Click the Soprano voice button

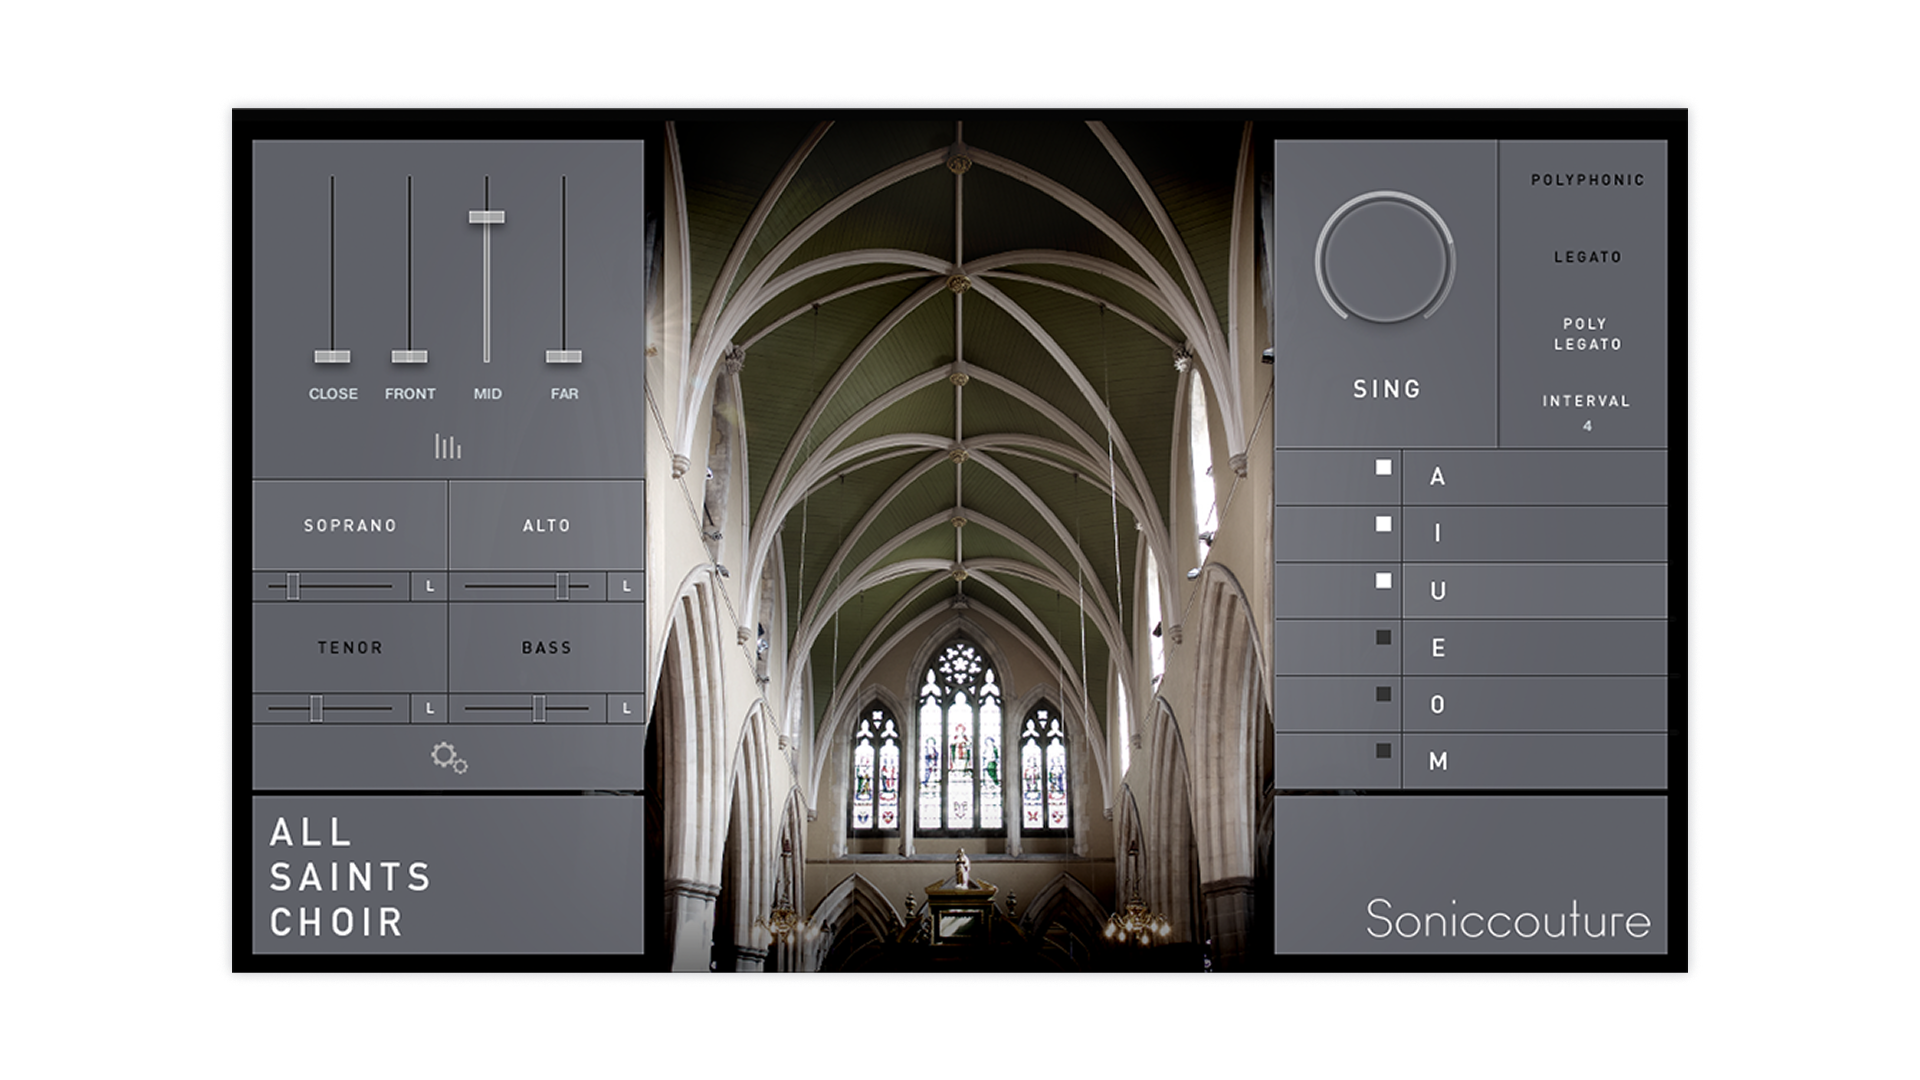pyautogui.click(x=350, y=525)
